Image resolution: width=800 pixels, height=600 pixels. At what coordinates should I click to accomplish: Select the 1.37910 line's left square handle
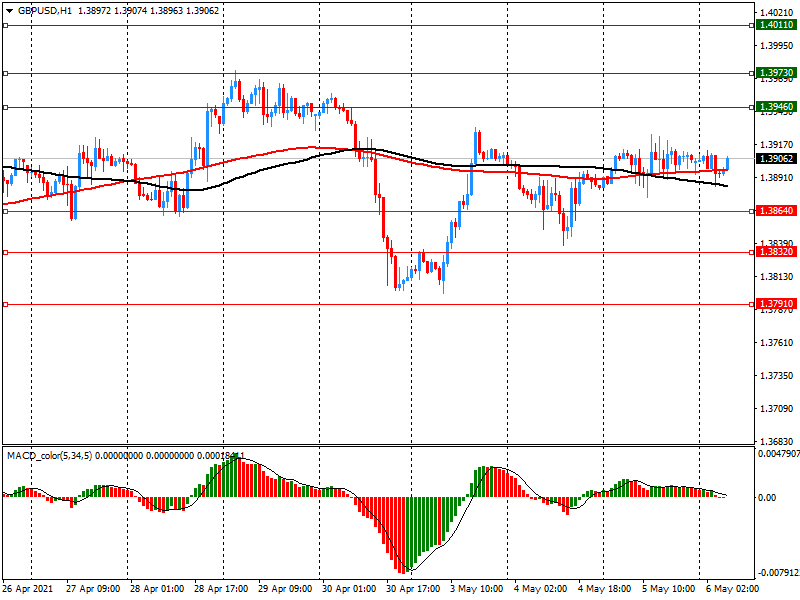click(x=6, y=304)
